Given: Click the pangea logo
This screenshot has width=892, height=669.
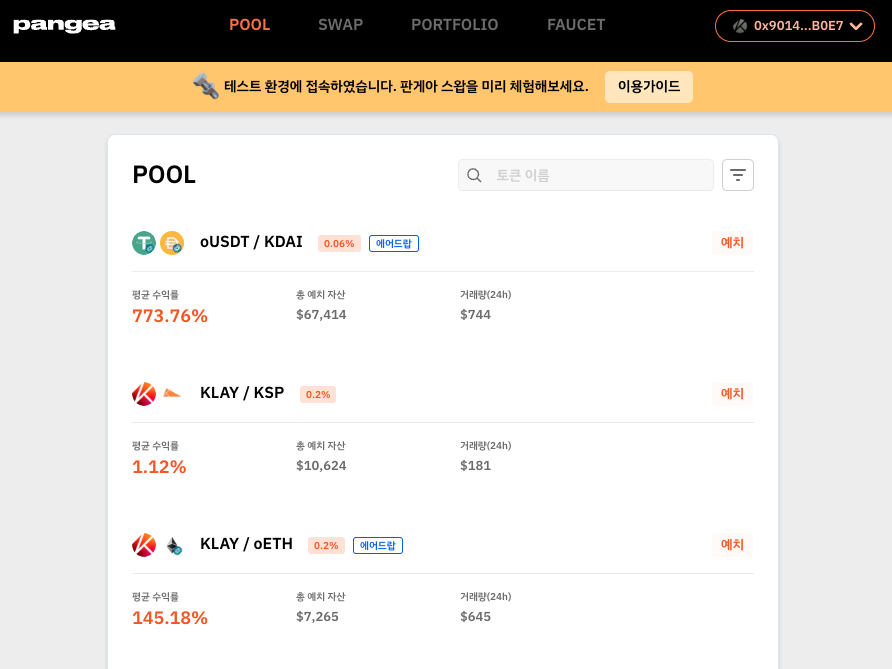Looking at the screenshot, I should 64,25.
